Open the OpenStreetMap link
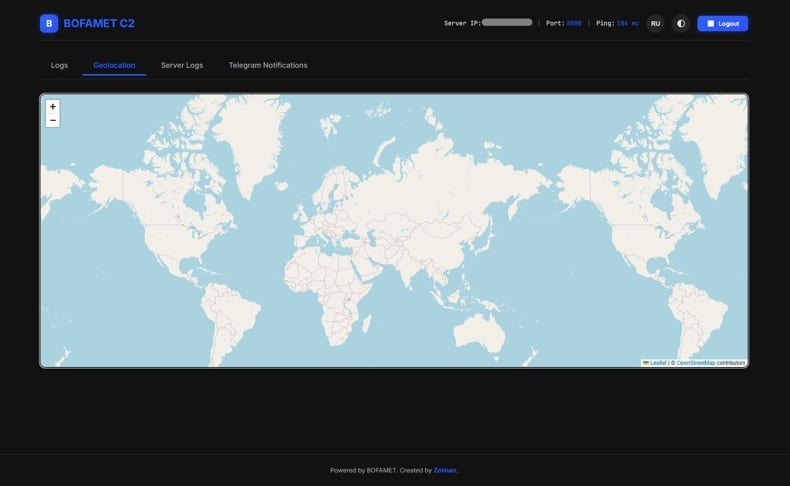 695,363
